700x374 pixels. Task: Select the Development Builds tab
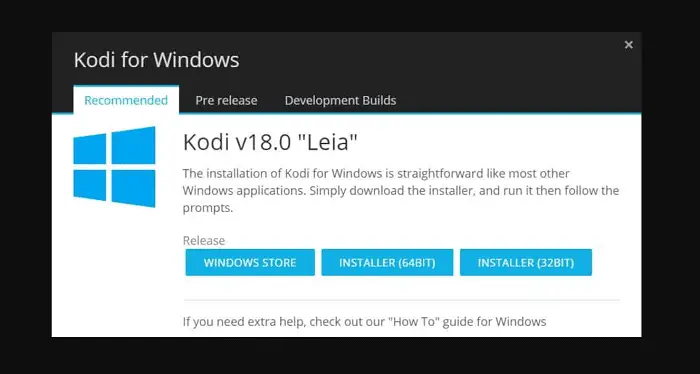point(341,100)
